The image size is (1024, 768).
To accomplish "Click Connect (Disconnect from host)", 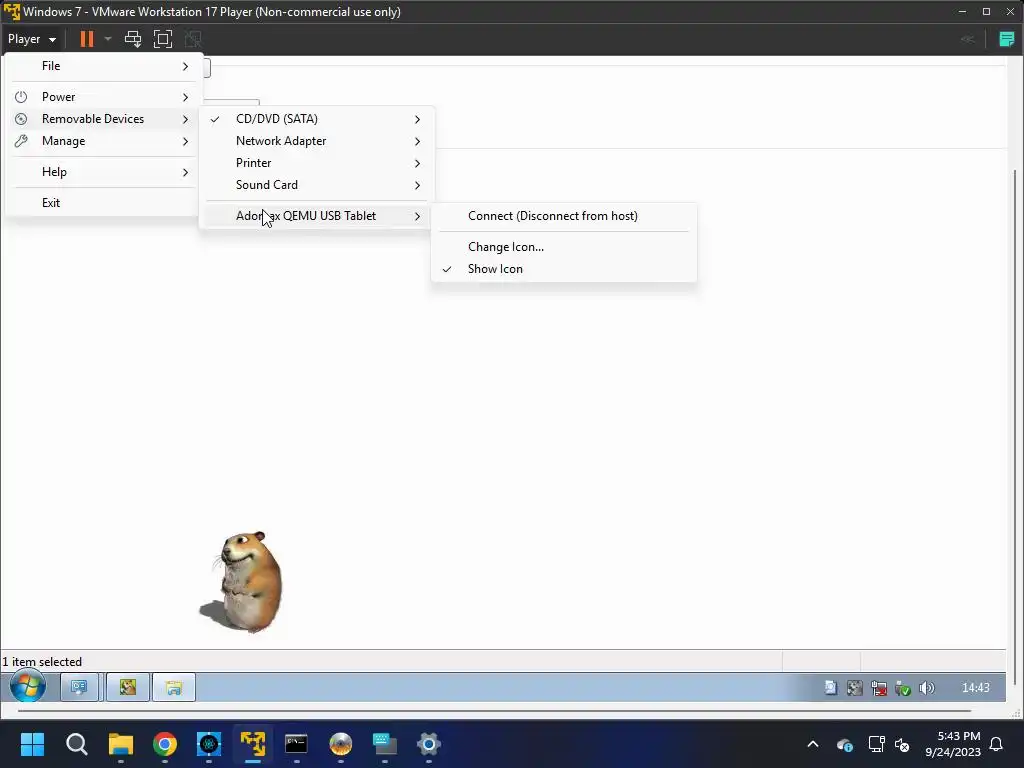I will 564,216.
